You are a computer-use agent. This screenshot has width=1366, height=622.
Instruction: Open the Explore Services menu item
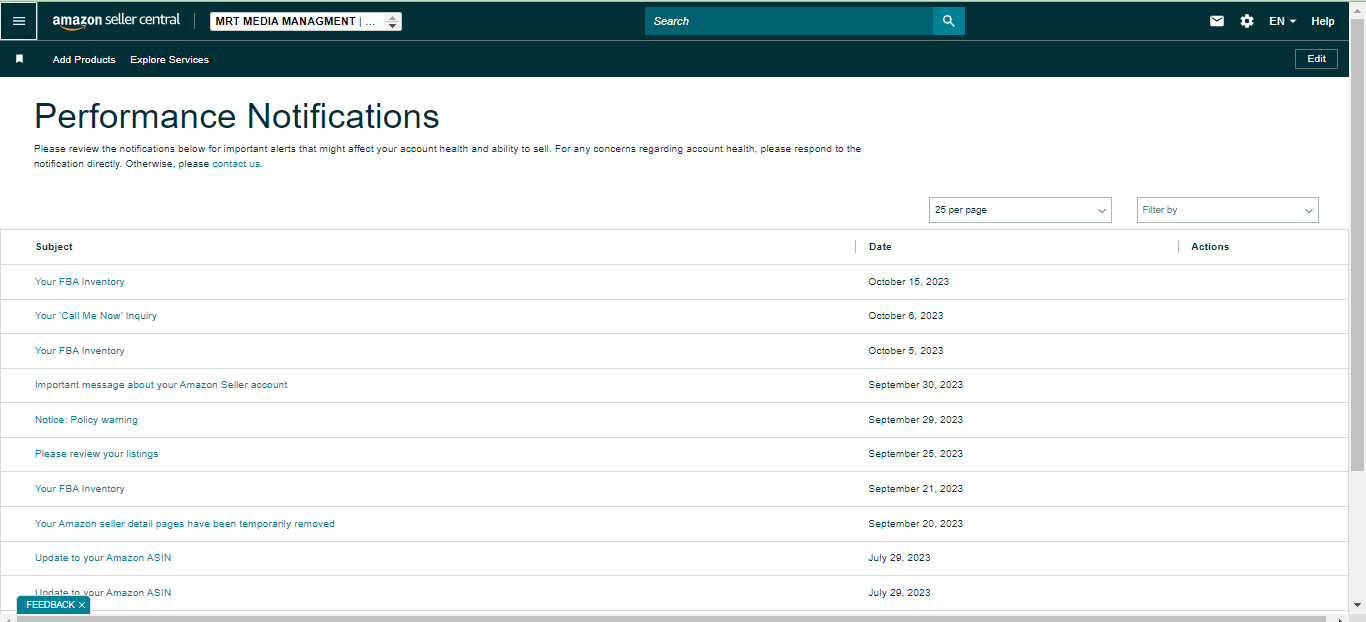coord(170,60)
